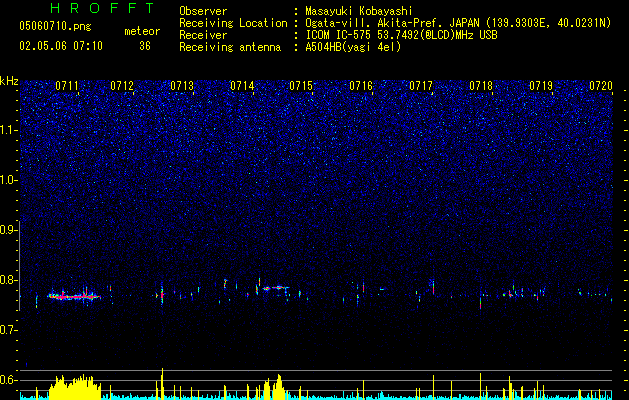Click the 0716 time marker
The image size is (629, 400).
point(361,86)
